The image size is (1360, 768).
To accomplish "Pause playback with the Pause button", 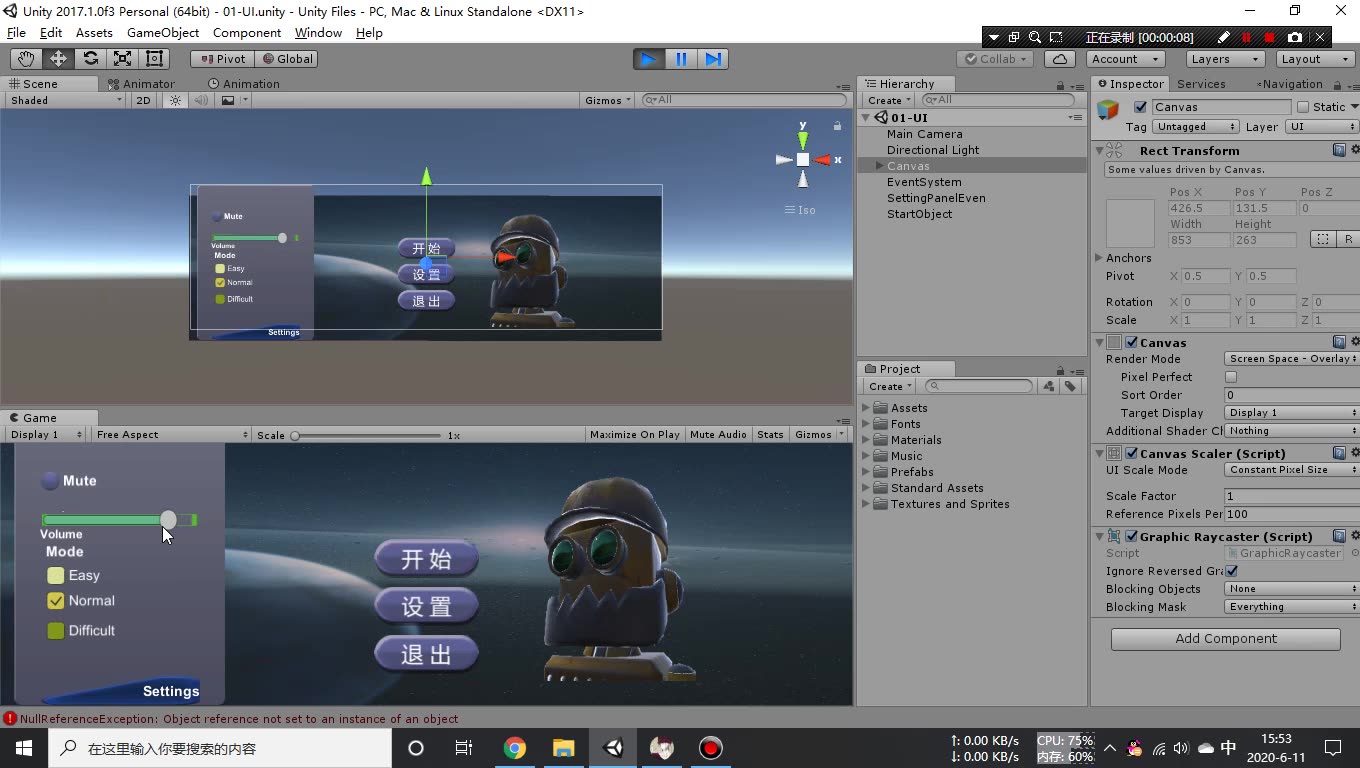I will (680, 59).
